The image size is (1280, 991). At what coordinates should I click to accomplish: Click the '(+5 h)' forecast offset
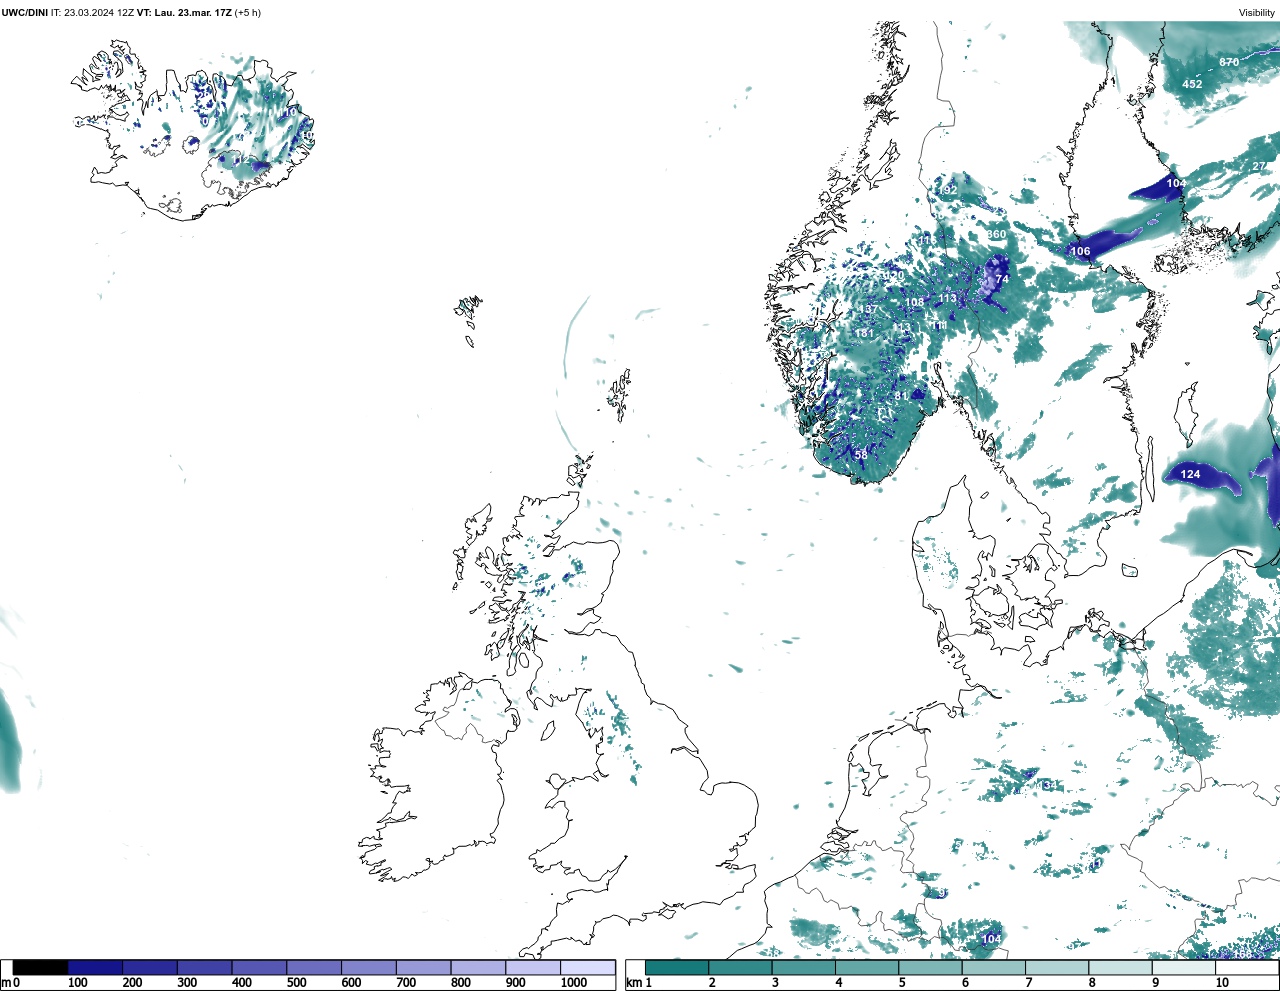(x=248, y=13)
